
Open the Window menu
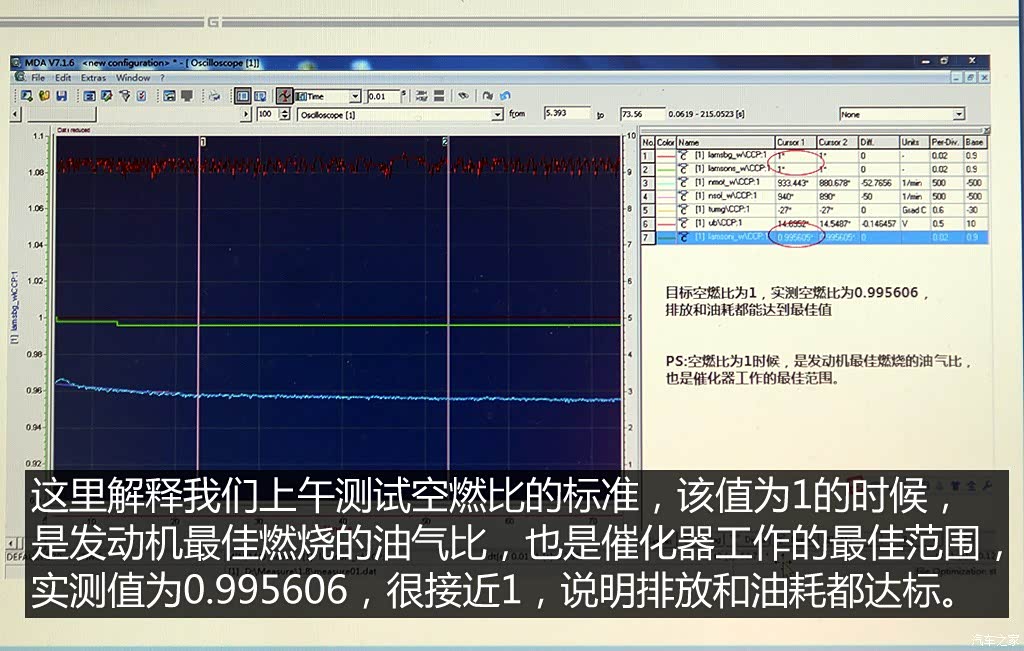[x=133, y=78]
